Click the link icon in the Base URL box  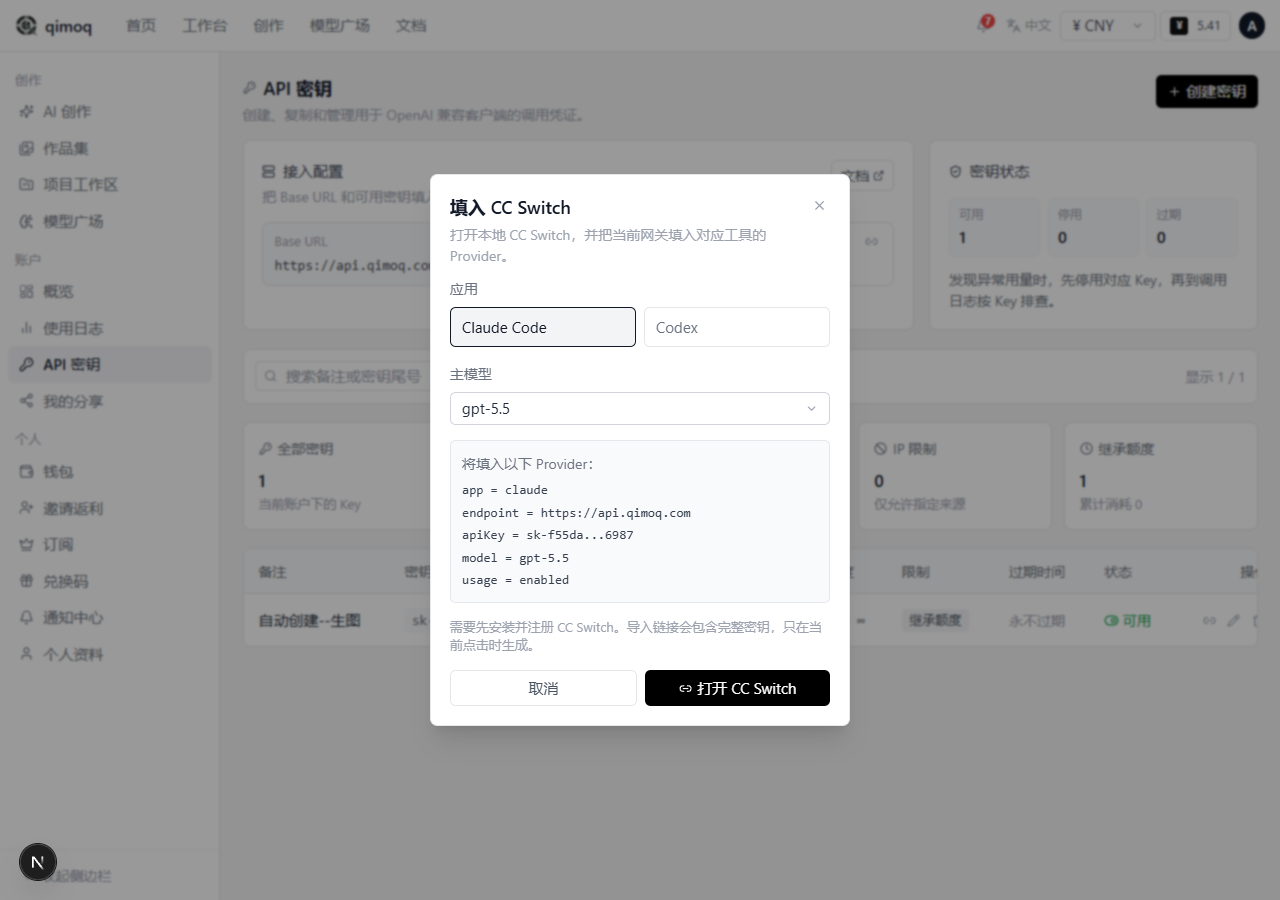click(x=872, y=241)
